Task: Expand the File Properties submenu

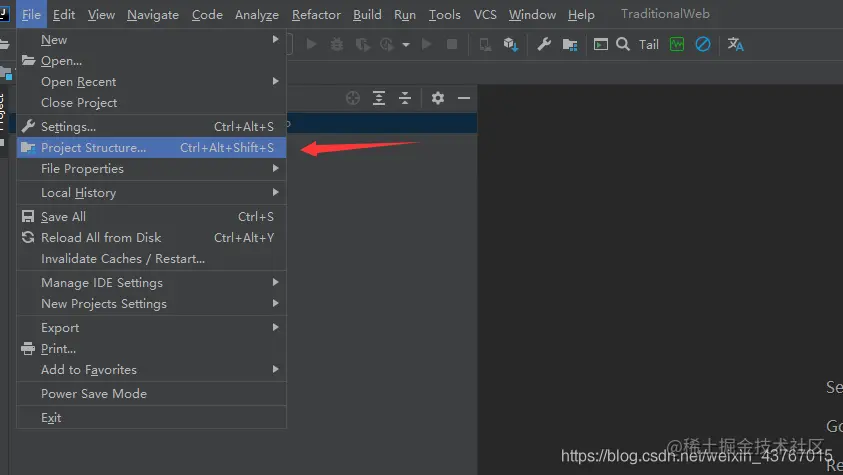Action: click(152, 169)
